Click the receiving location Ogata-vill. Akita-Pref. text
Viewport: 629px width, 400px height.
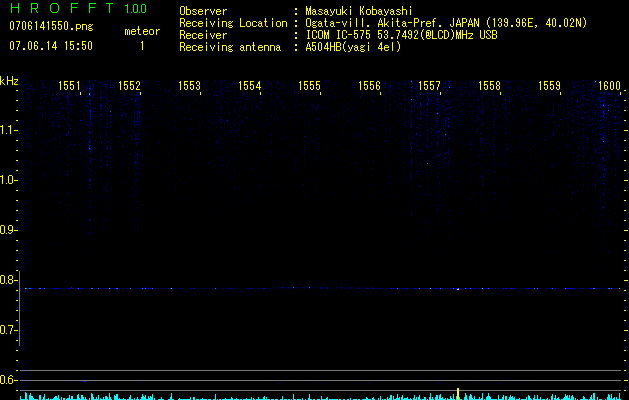point(446,23)
